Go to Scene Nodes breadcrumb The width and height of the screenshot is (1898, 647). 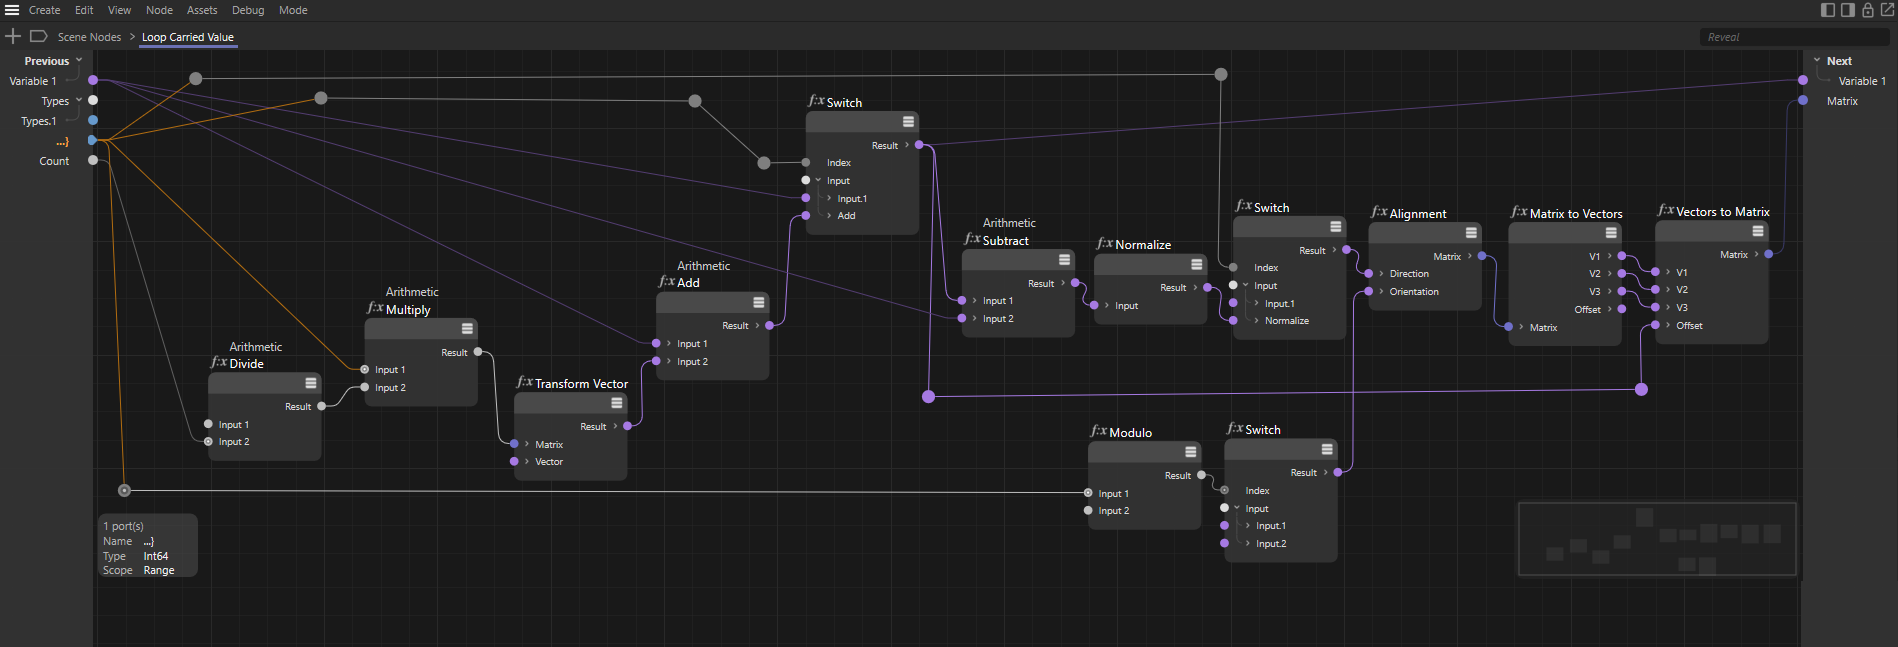[89, 37]
